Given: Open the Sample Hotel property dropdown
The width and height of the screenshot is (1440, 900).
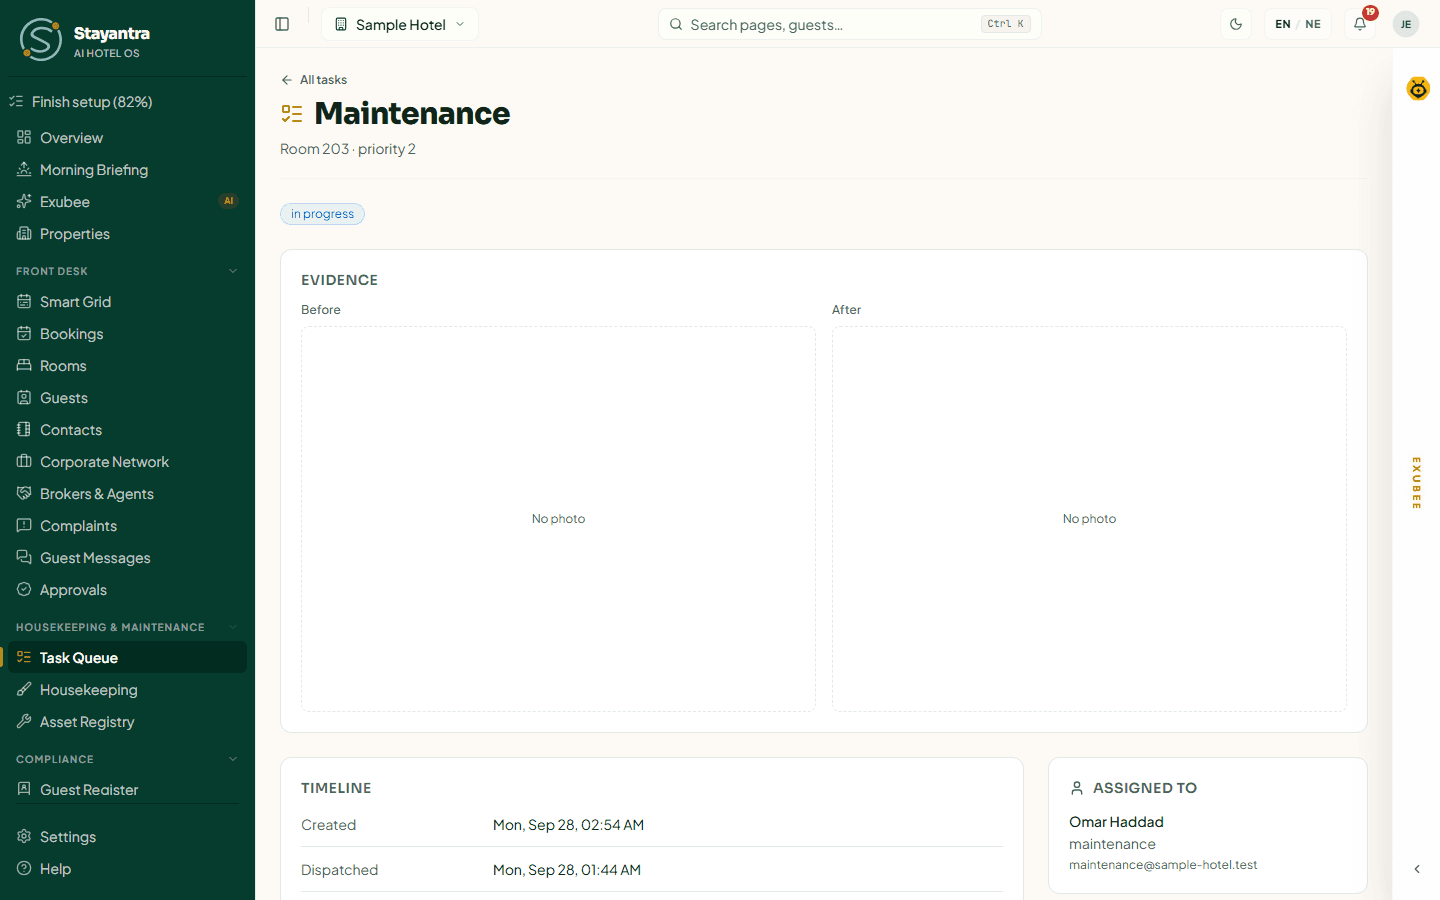Looking at the screenshot, I should [x=400, y=24].
